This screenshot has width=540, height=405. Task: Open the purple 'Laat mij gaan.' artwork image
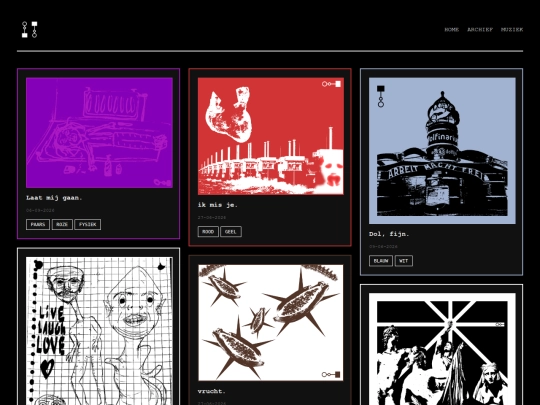pos(99,133)
